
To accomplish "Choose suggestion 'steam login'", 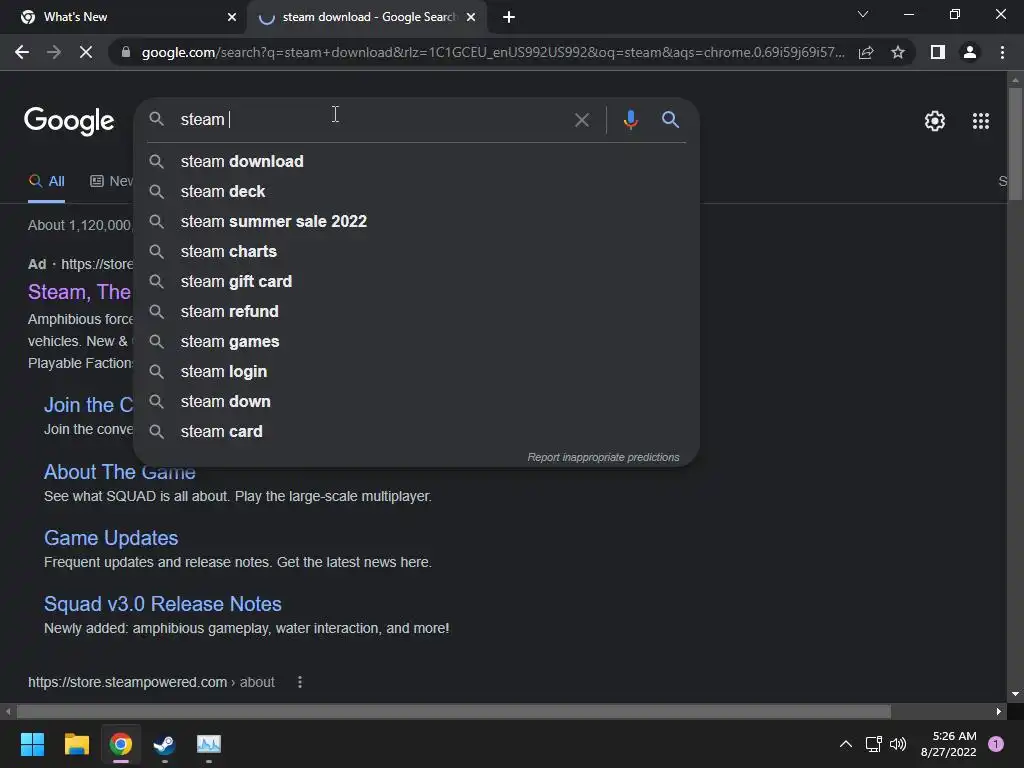I will coord(417,372).
